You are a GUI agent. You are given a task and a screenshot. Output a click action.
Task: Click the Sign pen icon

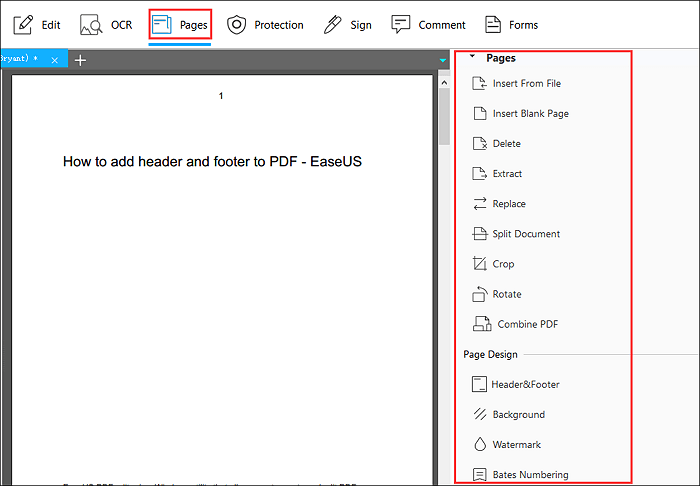[333, 25]
